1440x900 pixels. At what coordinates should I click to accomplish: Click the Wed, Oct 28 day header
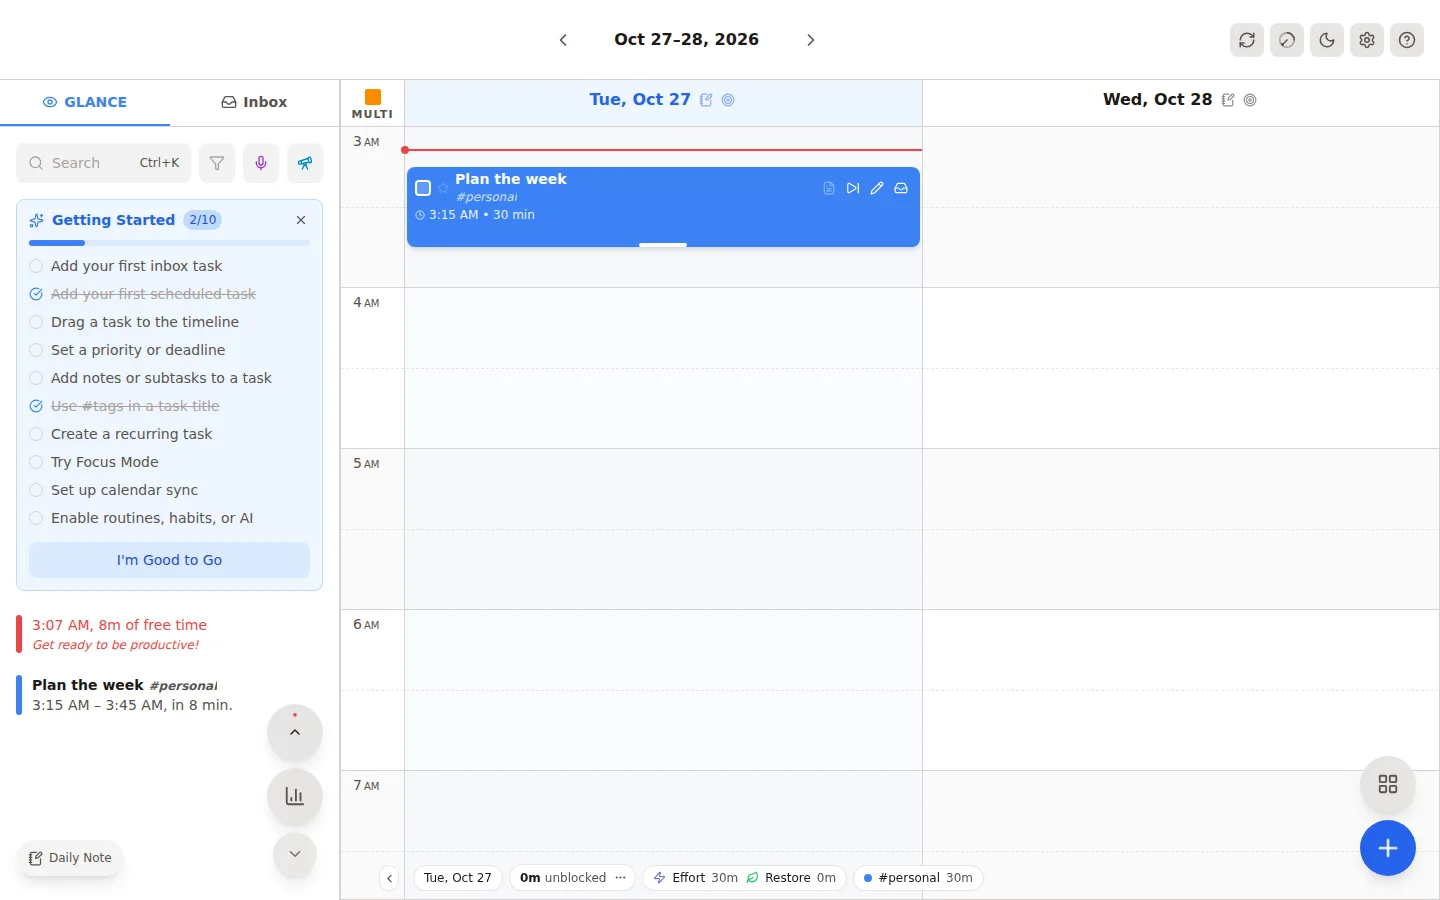coord(1157,100)
